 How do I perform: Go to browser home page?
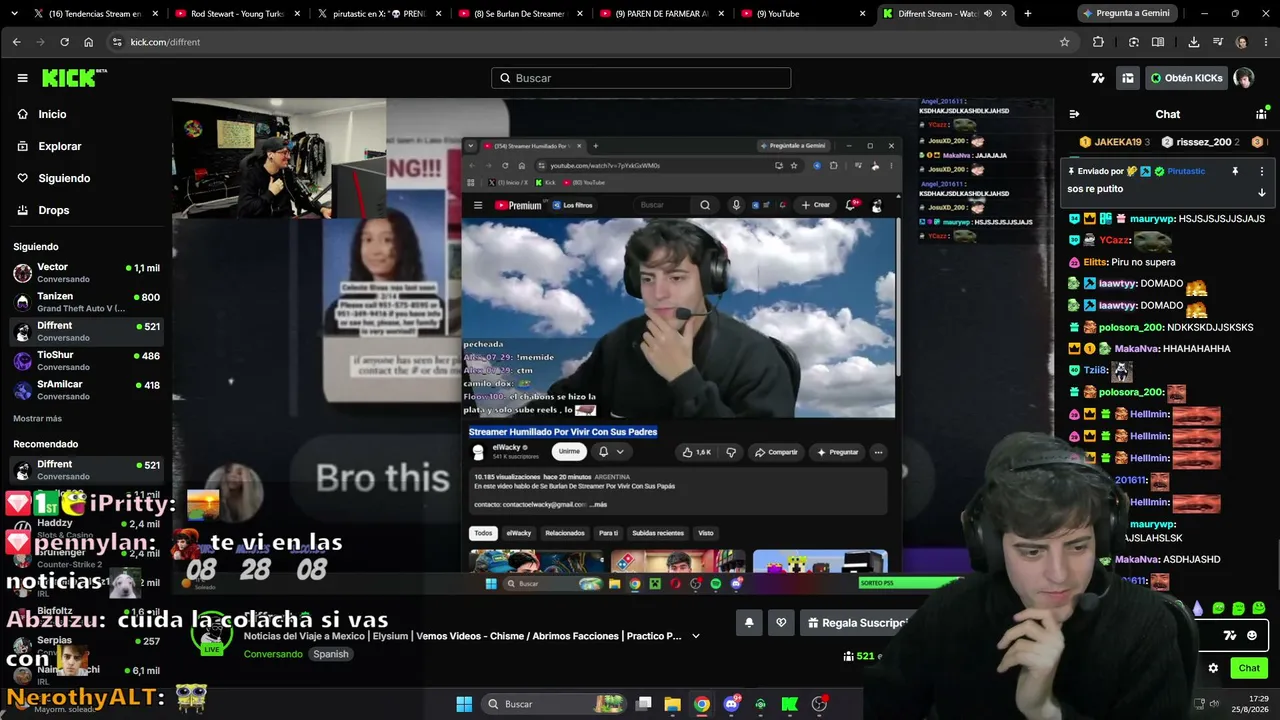pyautogui.click(x=88, y=42)
